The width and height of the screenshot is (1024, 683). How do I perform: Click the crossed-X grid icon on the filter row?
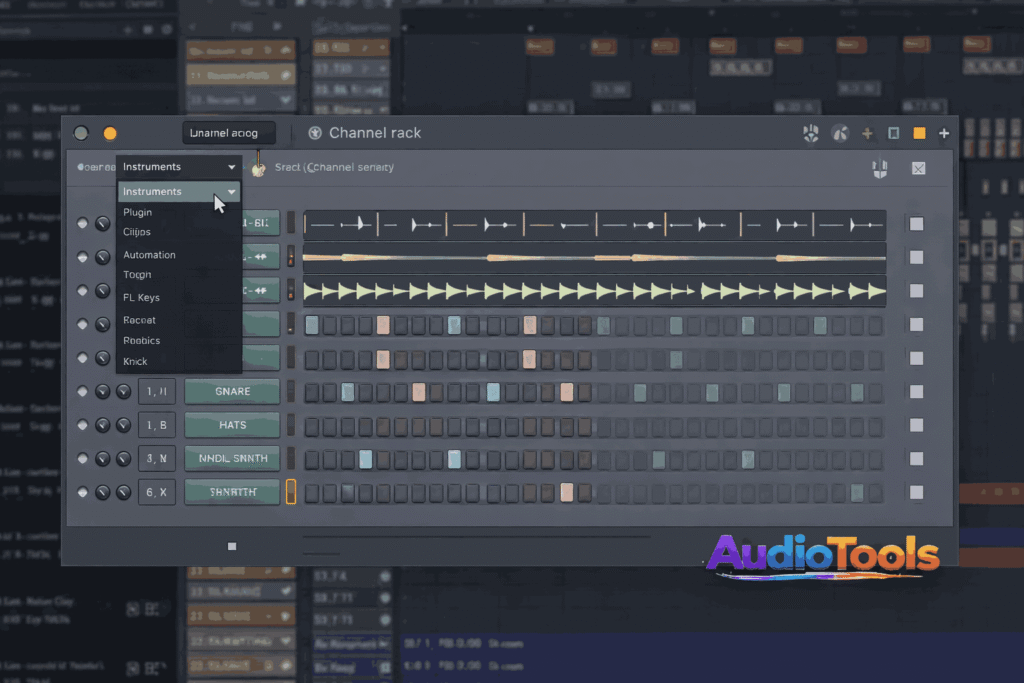pyautogui.click(x=919, y=168)
